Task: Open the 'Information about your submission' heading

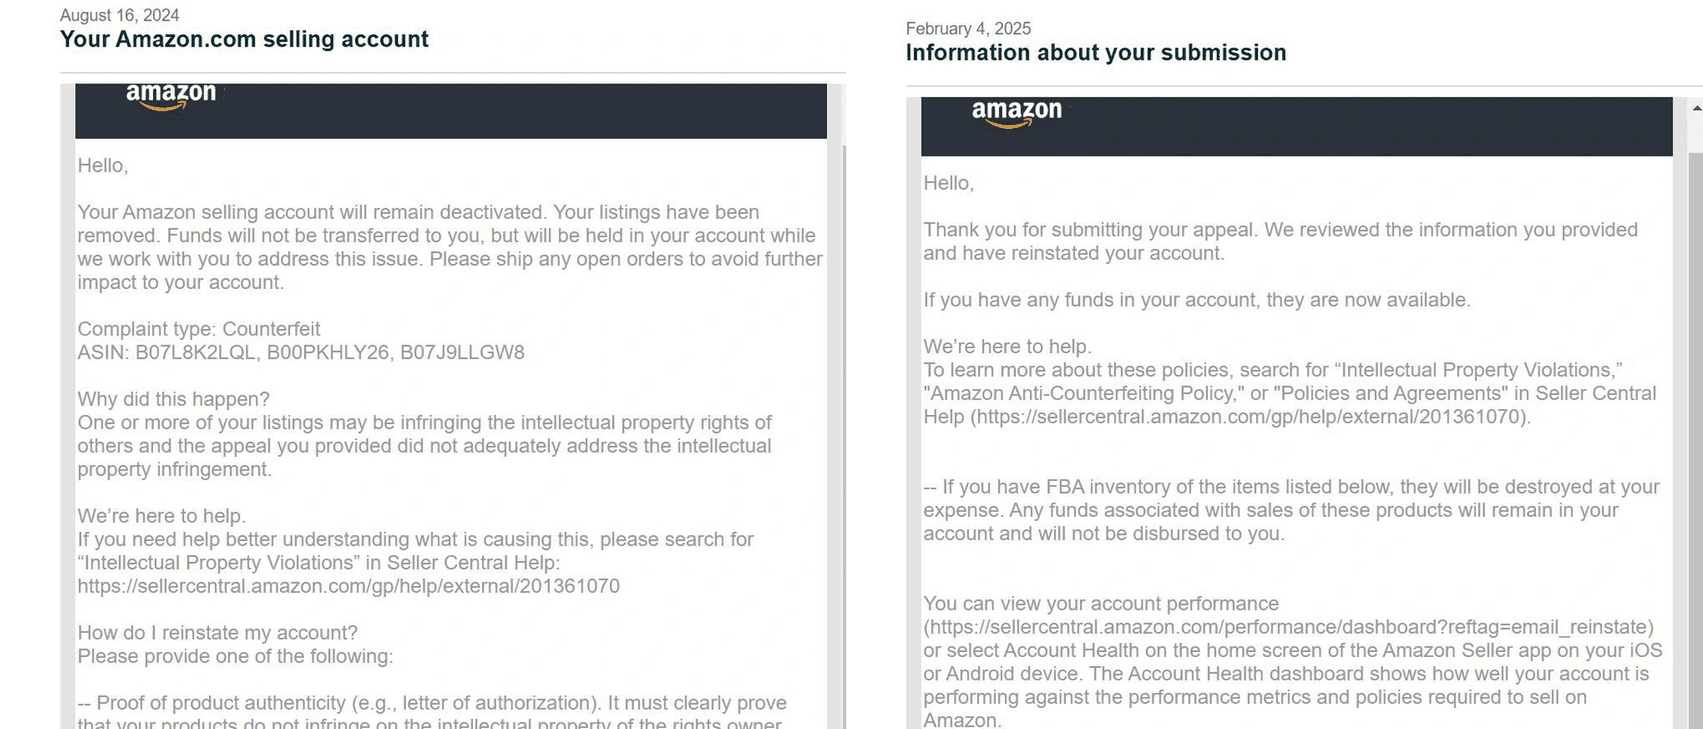Action: pyautogui.click(x=1095, y=53)
